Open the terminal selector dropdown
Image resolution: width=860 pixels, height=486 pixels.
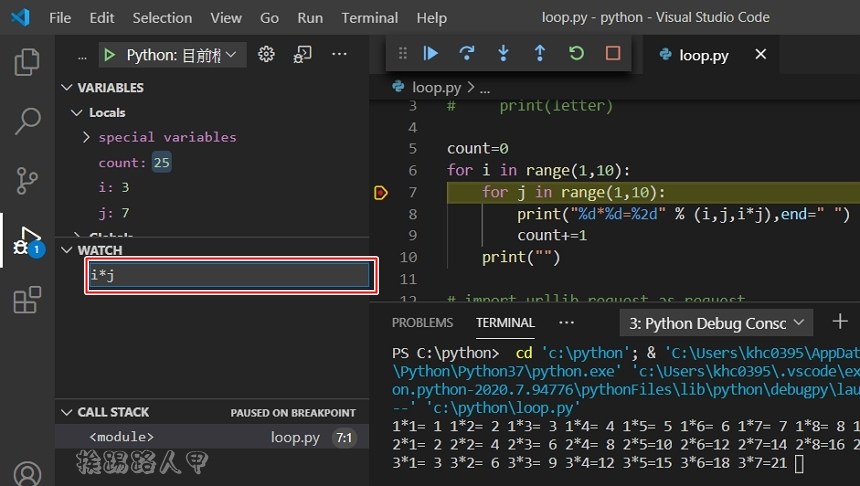pyautogui.click(x=716, y=323)
